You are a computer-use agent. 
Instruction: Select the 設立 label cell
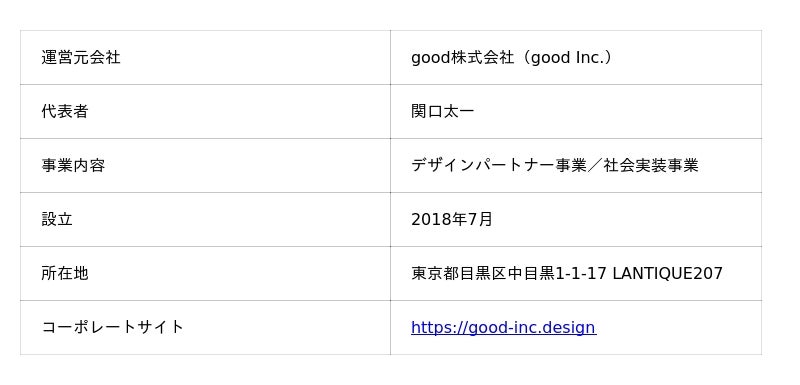coord(205,220)
